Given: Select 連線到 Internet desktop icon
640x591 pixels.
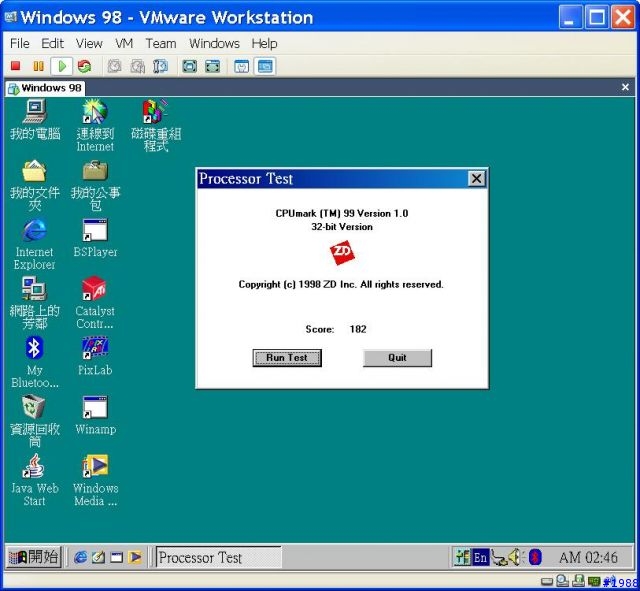Looking at the screenshot, I should pos(95,125).
